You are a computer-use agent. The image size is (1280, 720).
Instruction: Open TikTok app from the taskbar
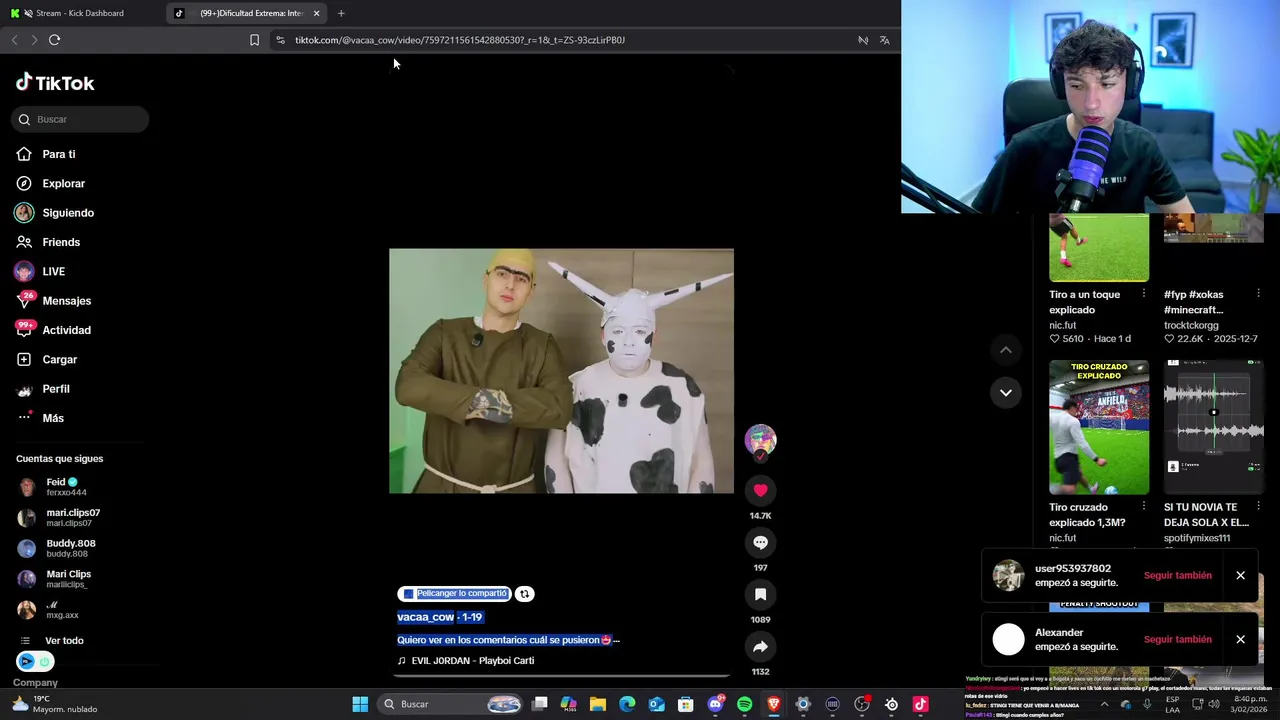(x=920, y=704)
